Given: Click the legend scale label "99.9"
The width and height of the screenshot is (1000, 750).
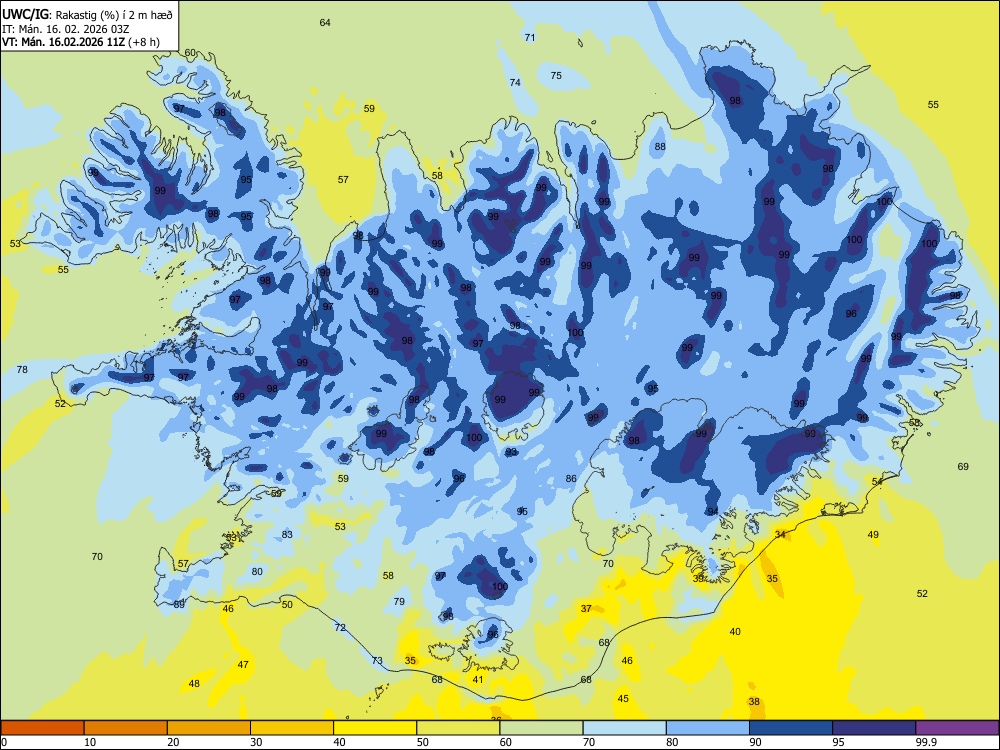Looking at the screenshot, I should pos(925,742).
